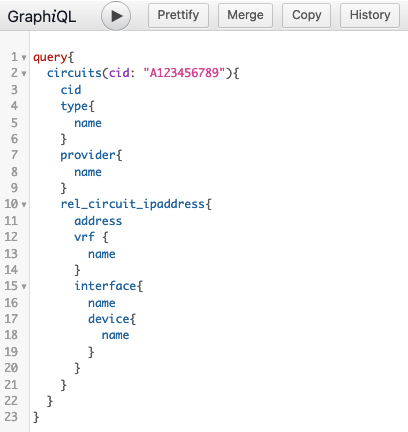Click 'name' on line 5

click(x=88, y=123)
